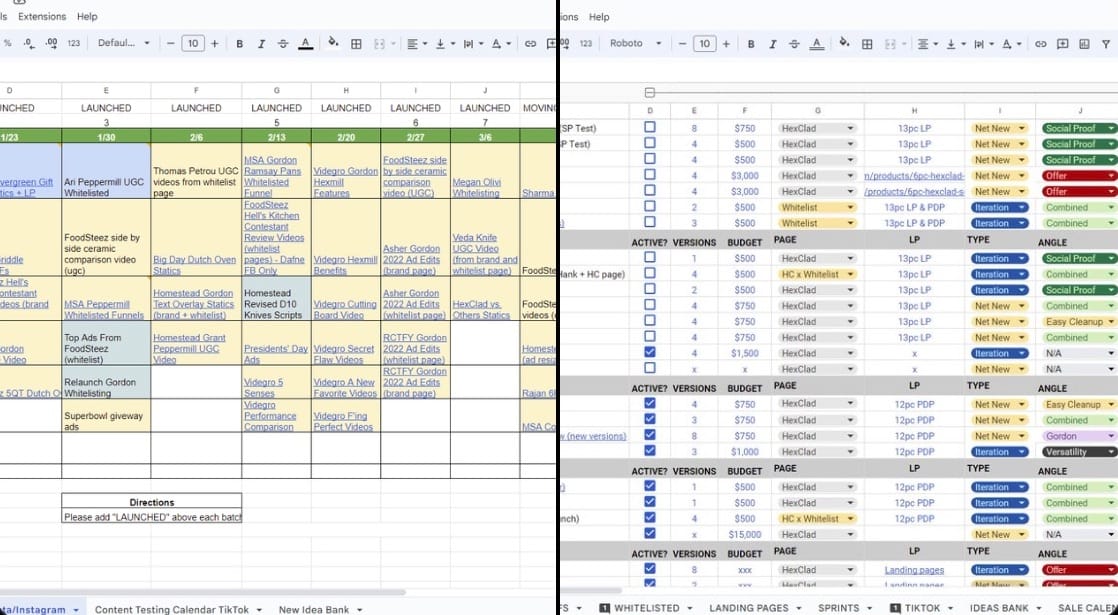Open Big Day Dutch Oven Statics link
Image resolution: width=1118 pixels, height=615 pixels.
tap(194, 265)
